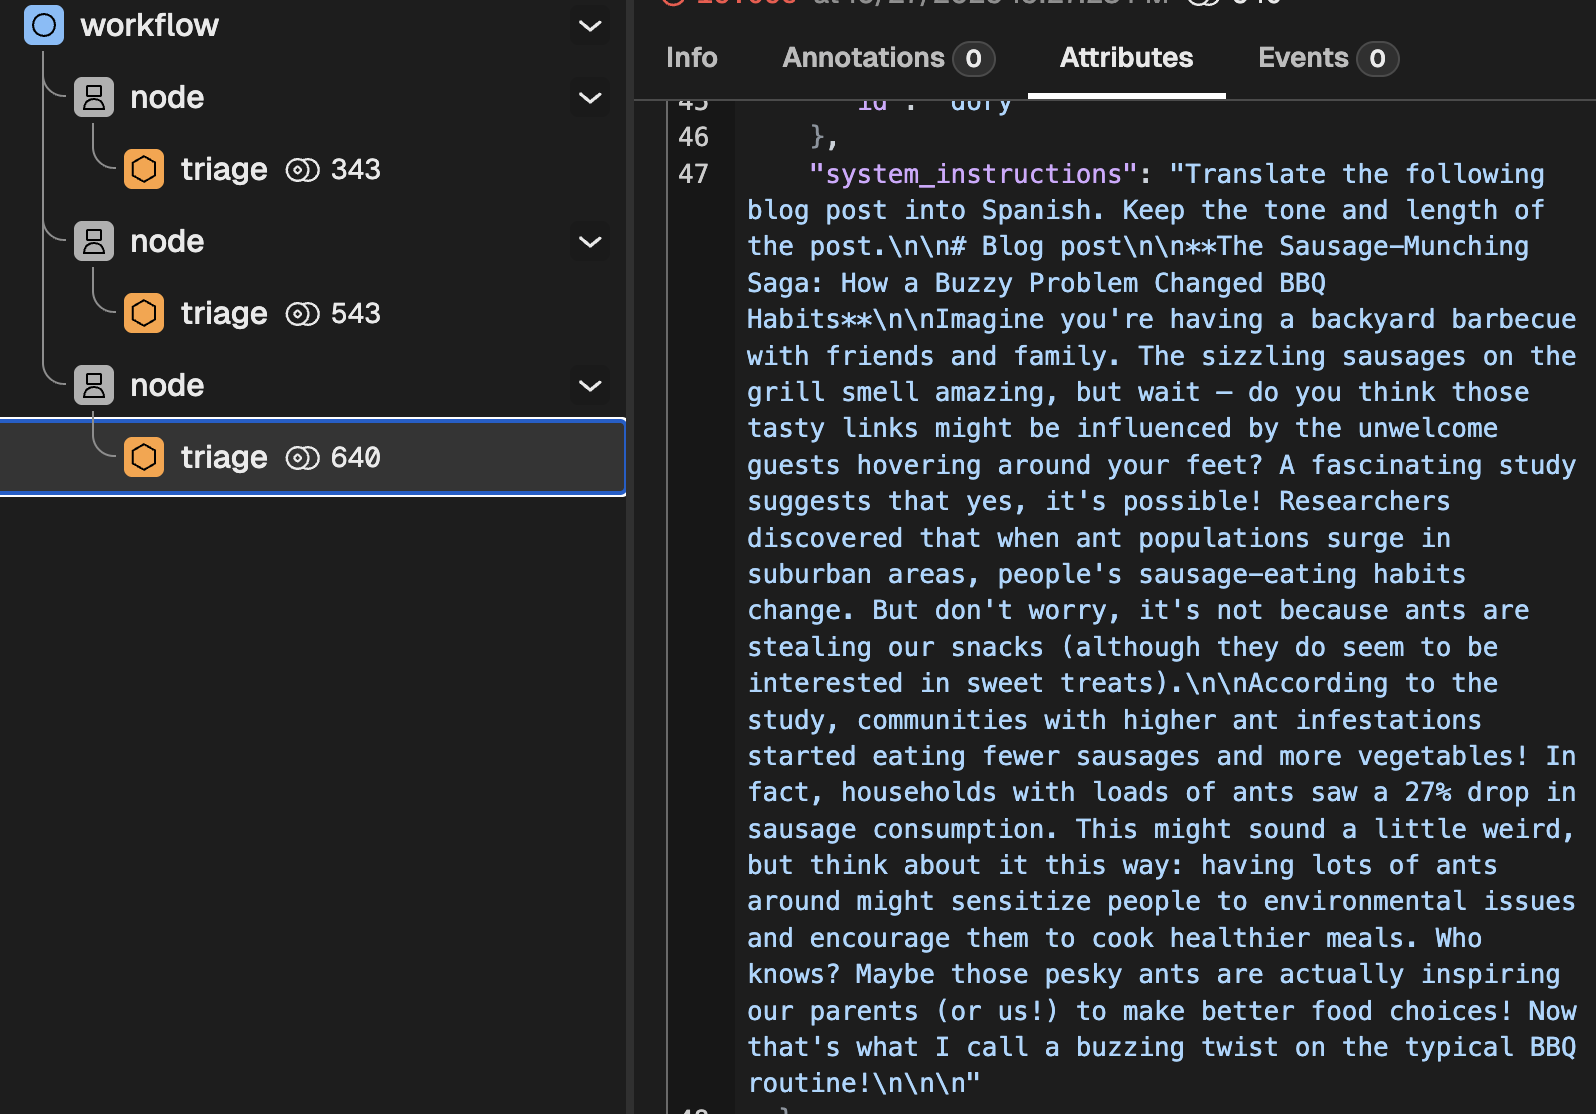Click the node icon above triage 543
Screen dimensions: 1596x1114
coord(94,241)
